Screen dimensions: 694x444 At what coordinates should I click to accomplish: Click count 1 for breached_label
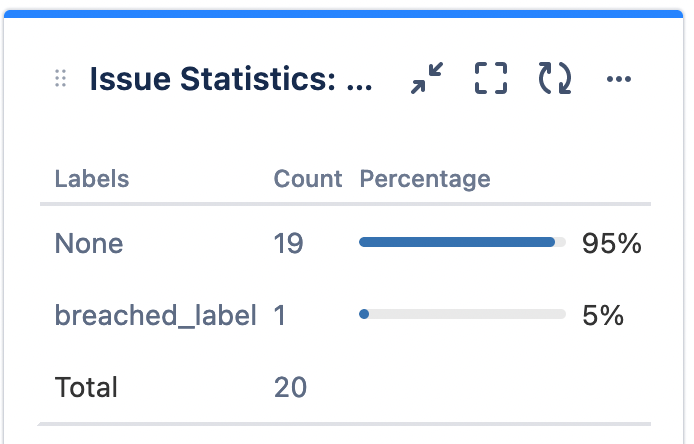pos(280,315)
